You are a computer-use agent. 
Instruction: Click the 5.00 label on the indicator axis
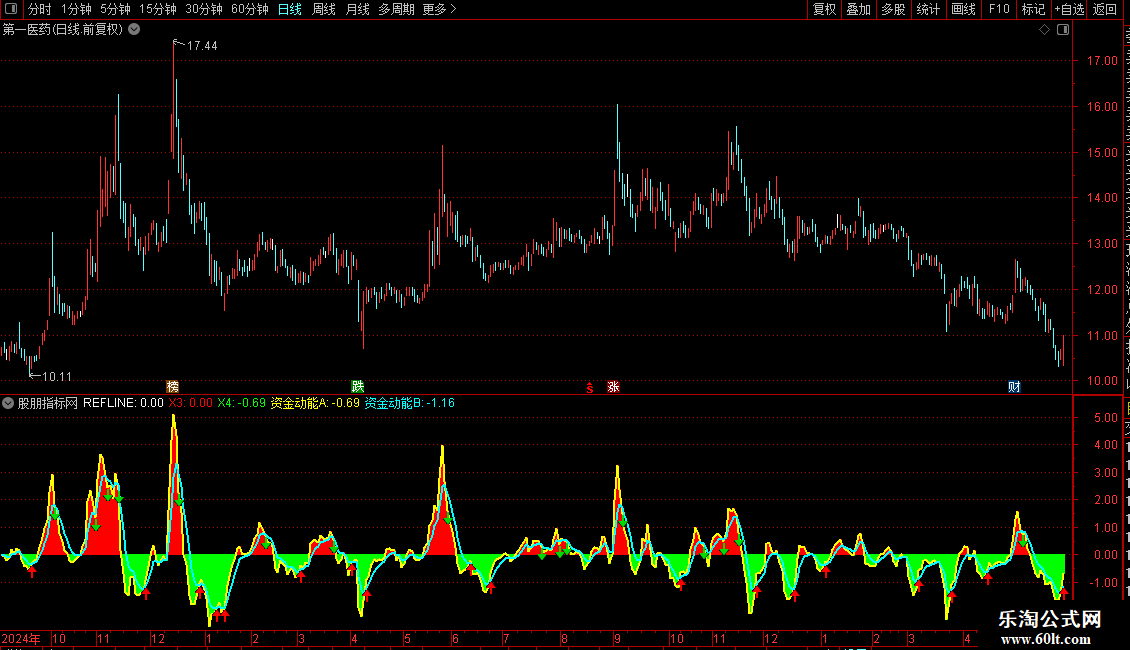click(x=1106, y=417)
